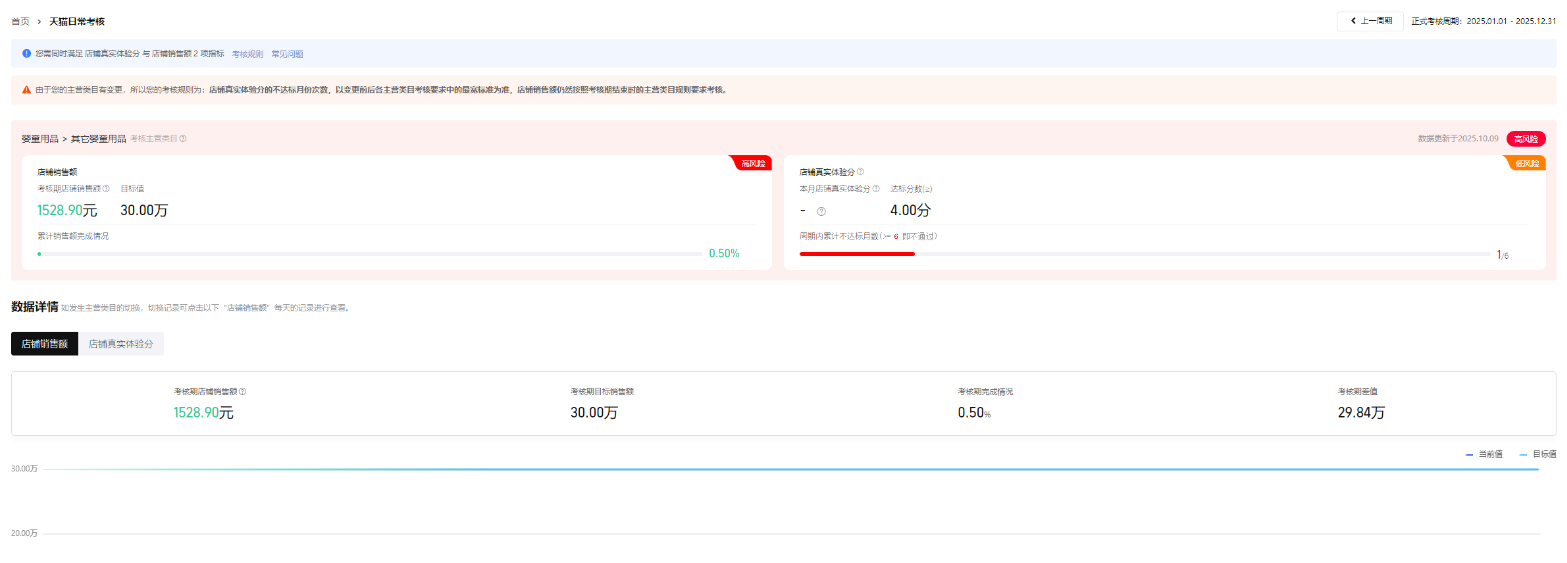Select the 店铺销售额 tab
The image size is (1567, 563).
click(x=44, y=343)
